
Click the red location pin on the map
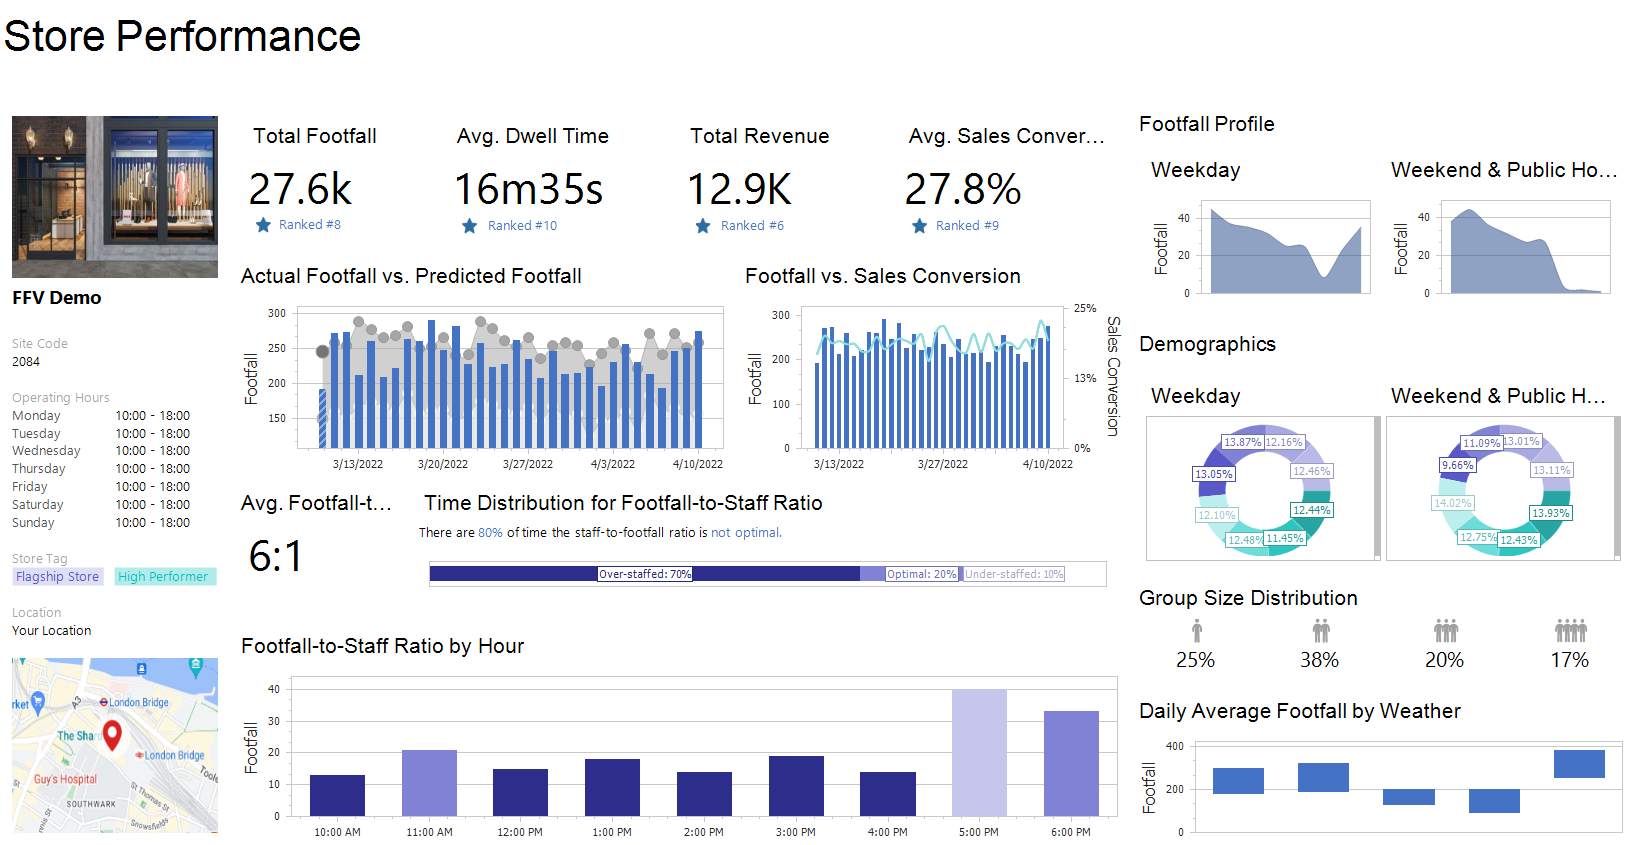(x=112, y=735)
